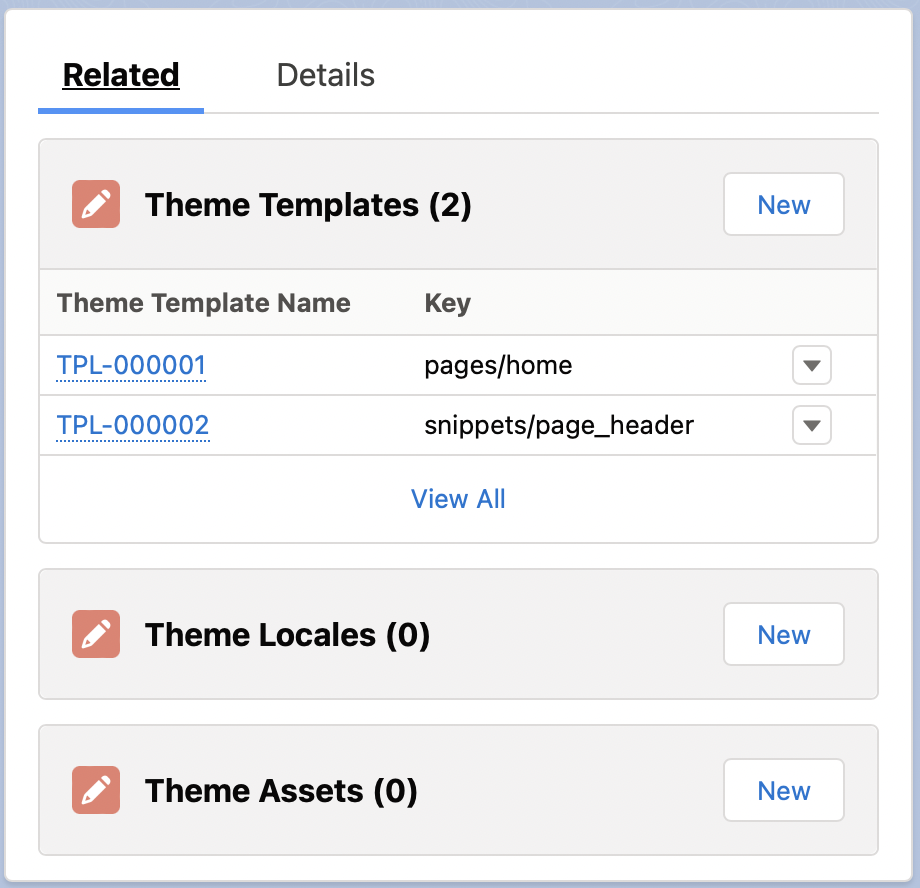
Task: Create a new Theme Locale
Action: 784,634
